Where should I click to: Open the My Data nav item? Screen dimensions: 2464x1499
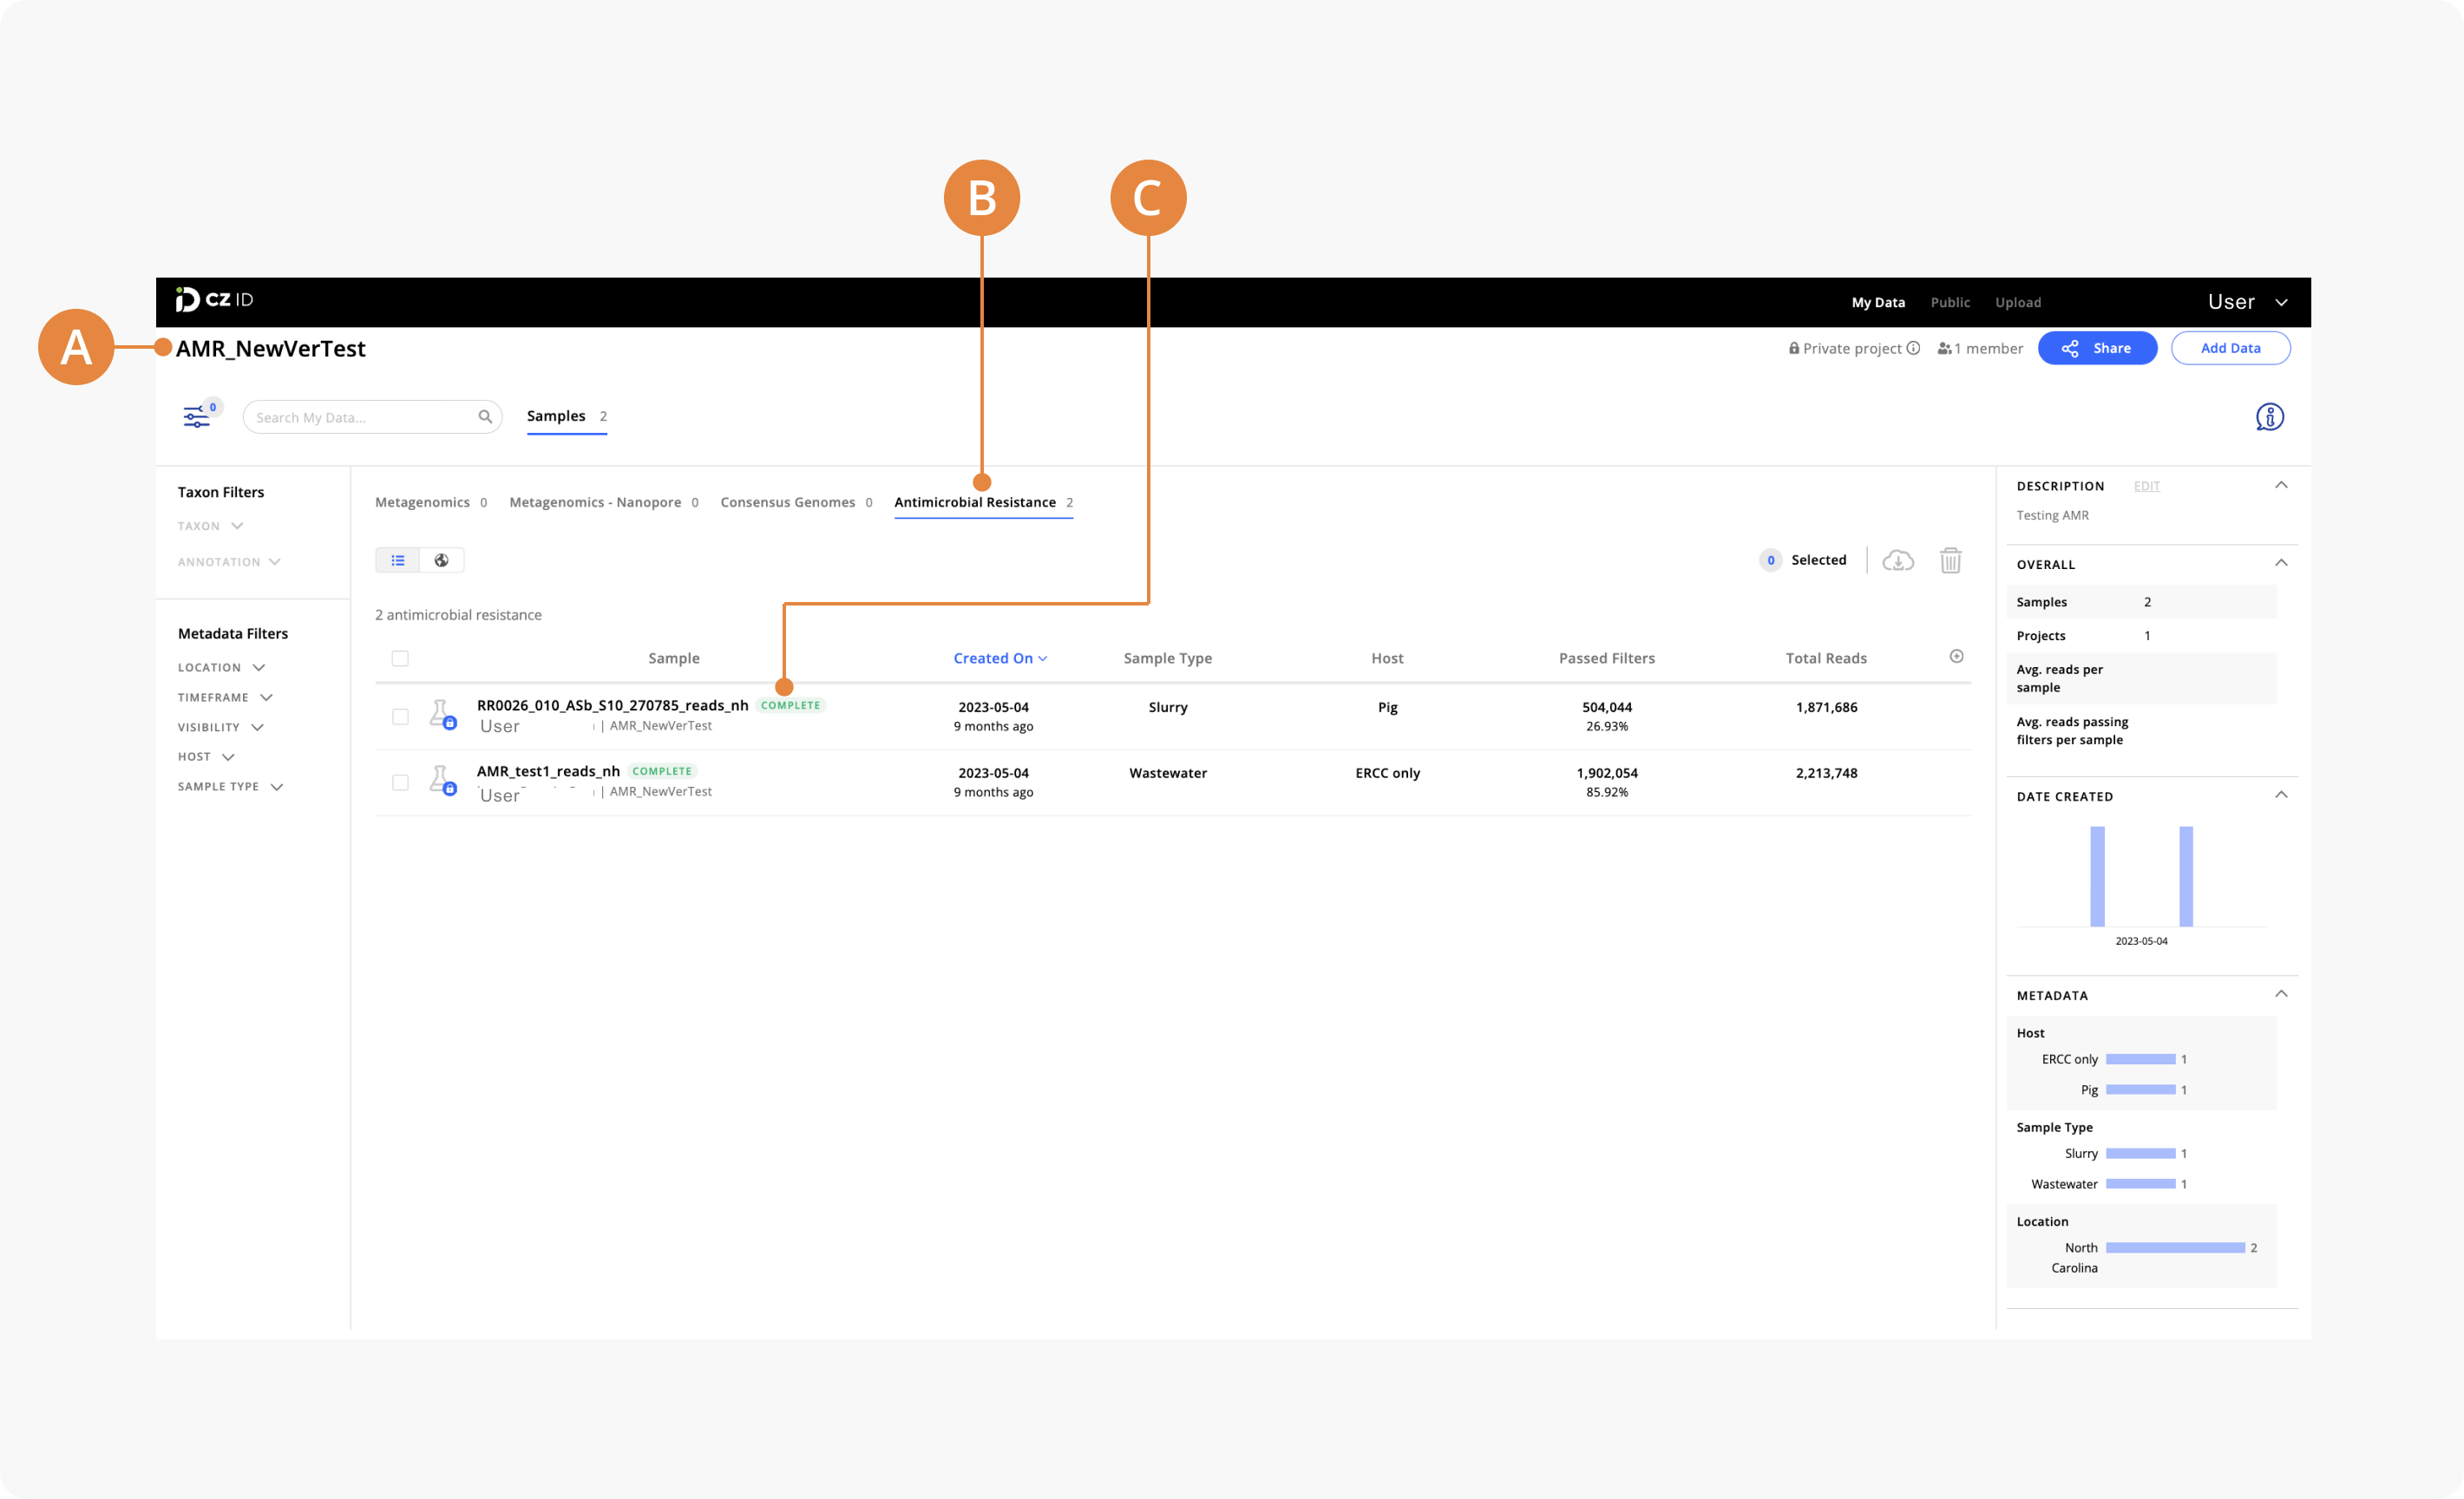point(1878,302)
